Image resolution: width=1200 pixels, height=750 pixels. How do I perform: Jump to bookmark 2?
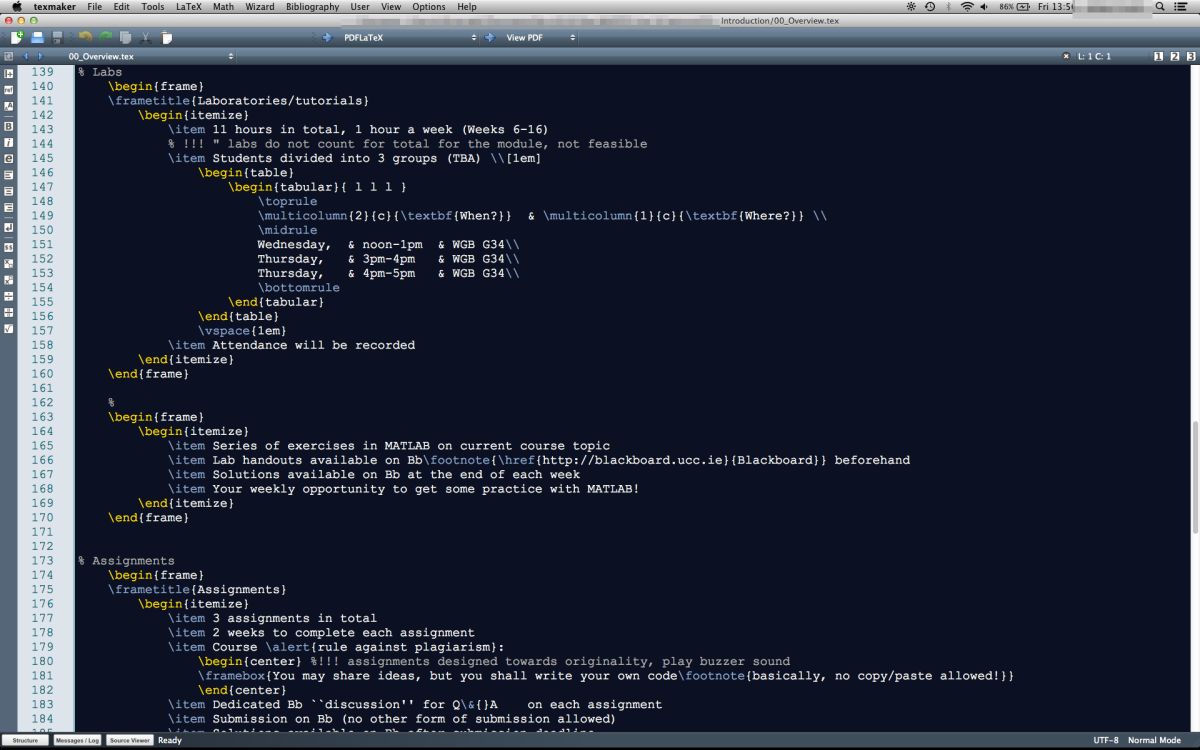pyautogui.click(x=1175, y=56)
